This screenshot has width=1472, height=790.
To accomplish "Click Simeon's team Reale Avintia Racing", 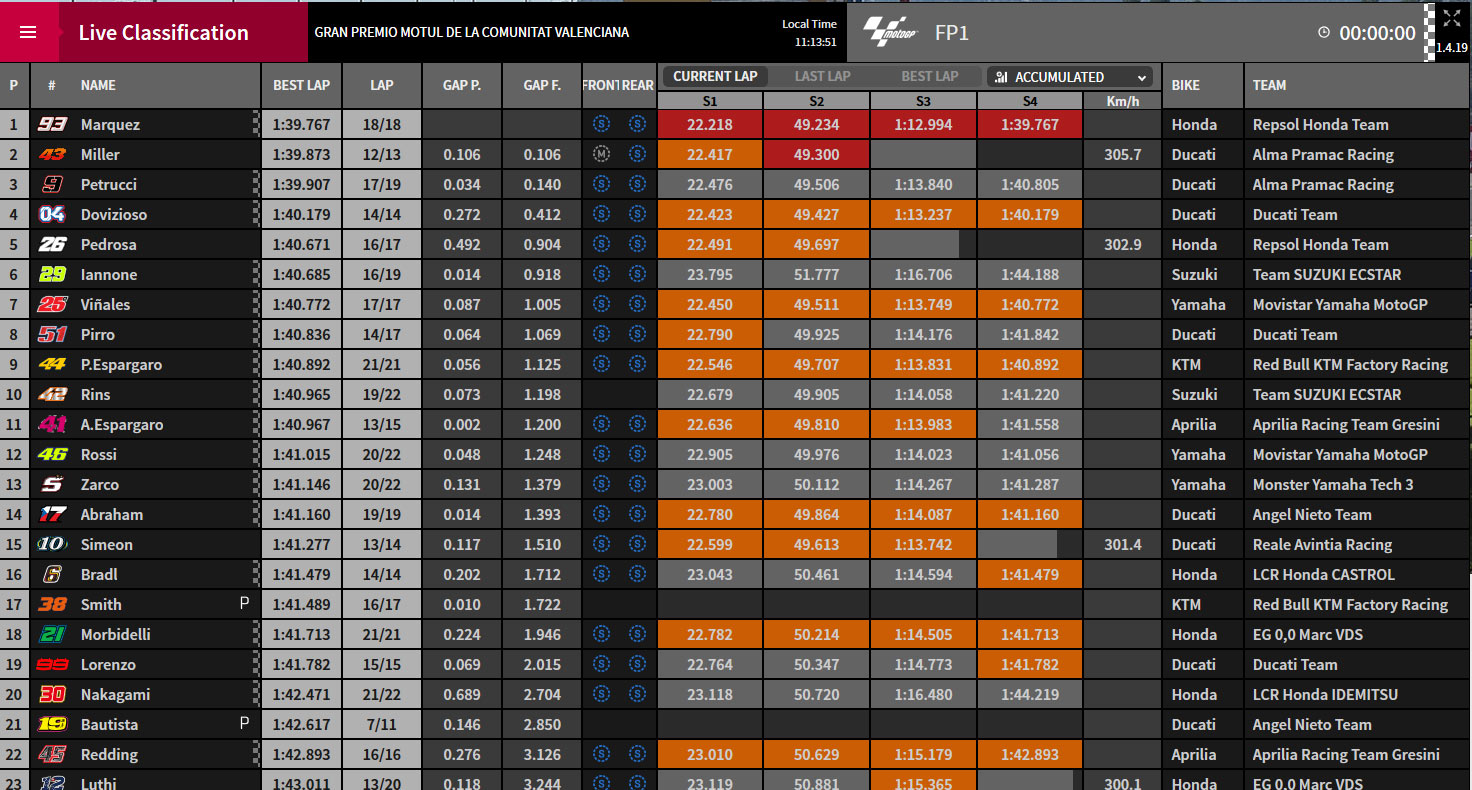I will click(1322, 544).
